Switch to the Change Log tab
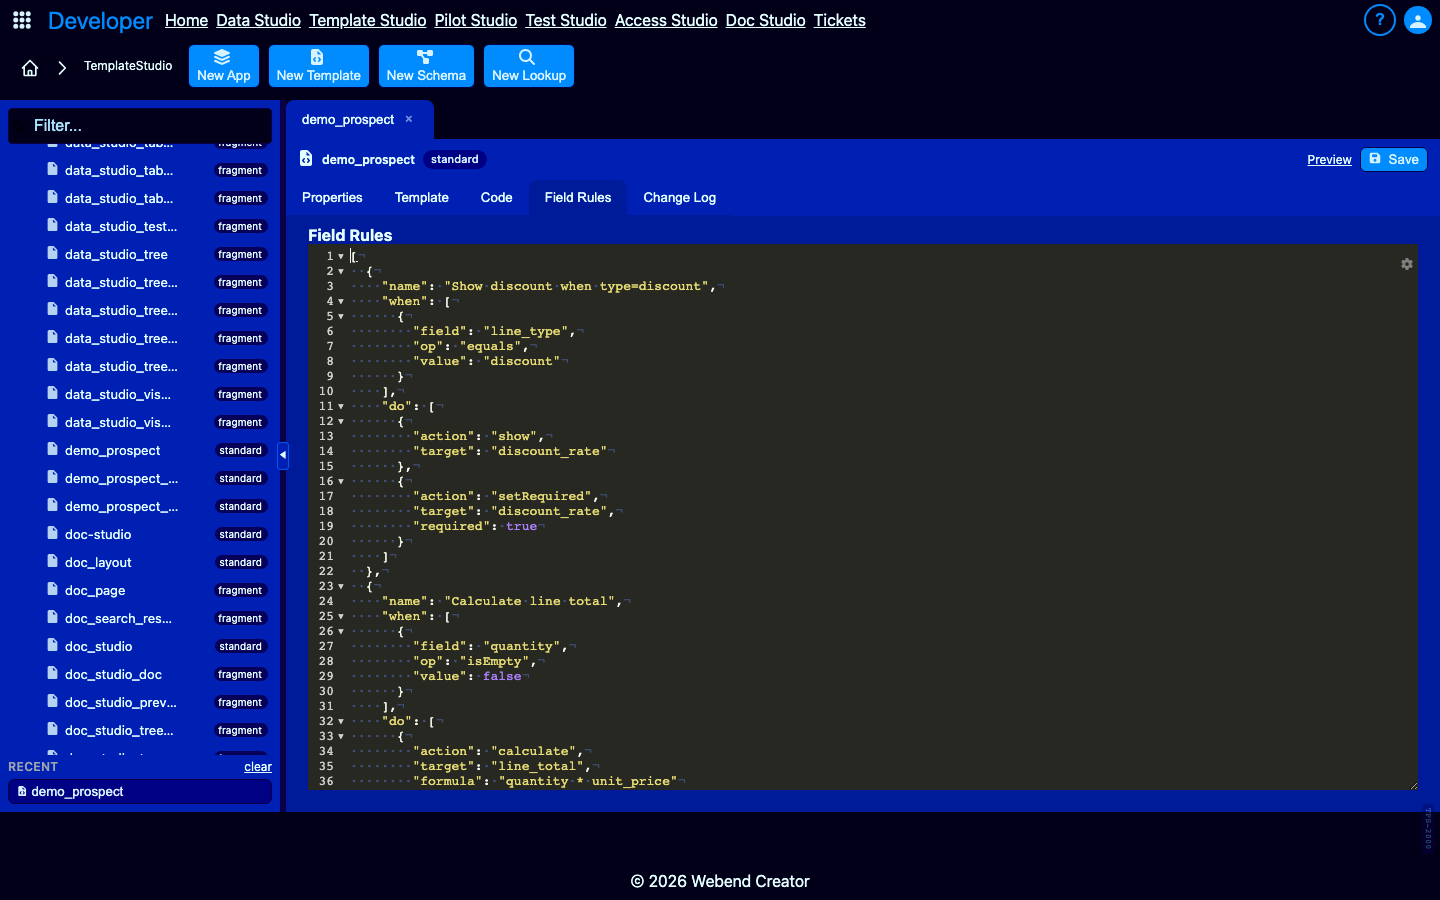 click(x=680, y=198)
